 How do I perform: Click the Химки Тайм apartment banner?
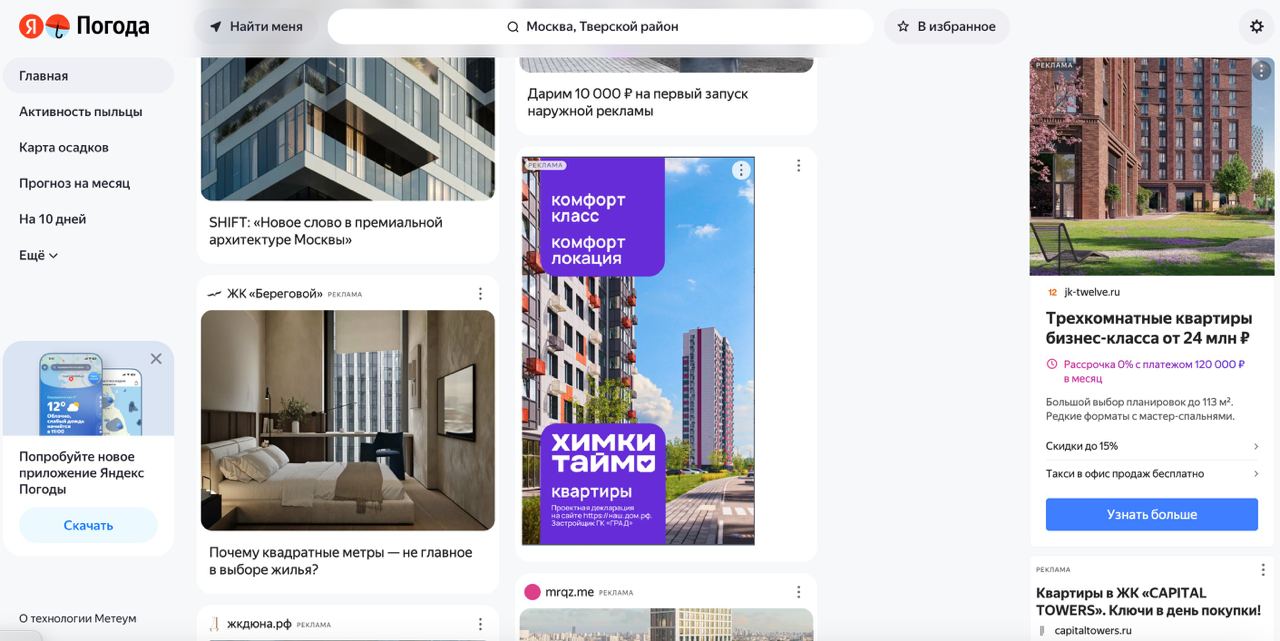tap(638, 351)
